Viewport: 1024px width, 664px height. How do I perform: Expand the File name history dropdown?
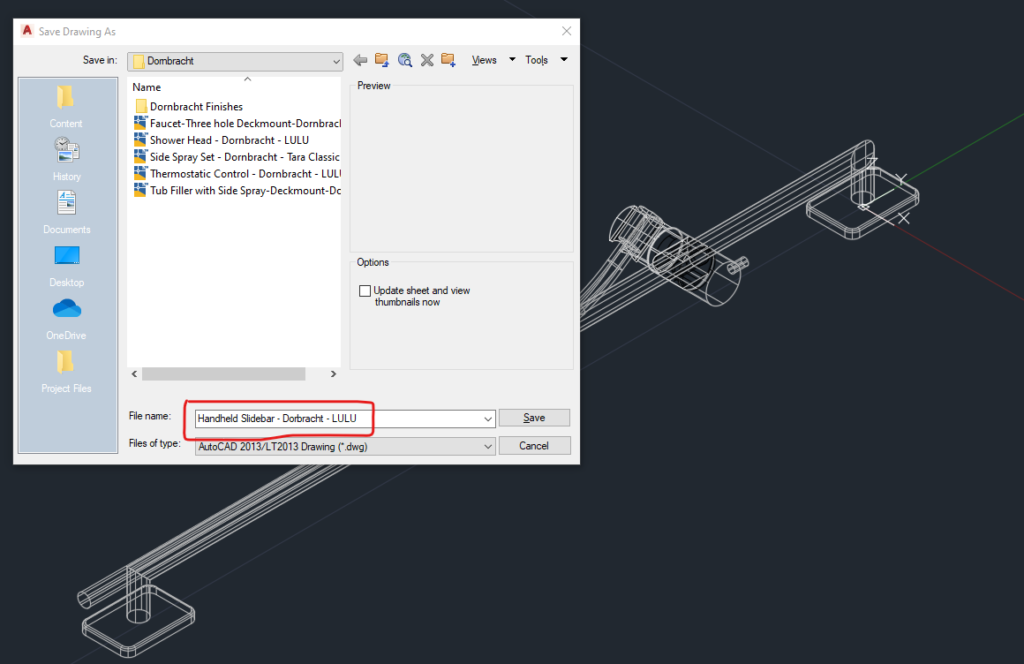click(x=488, y=419)
